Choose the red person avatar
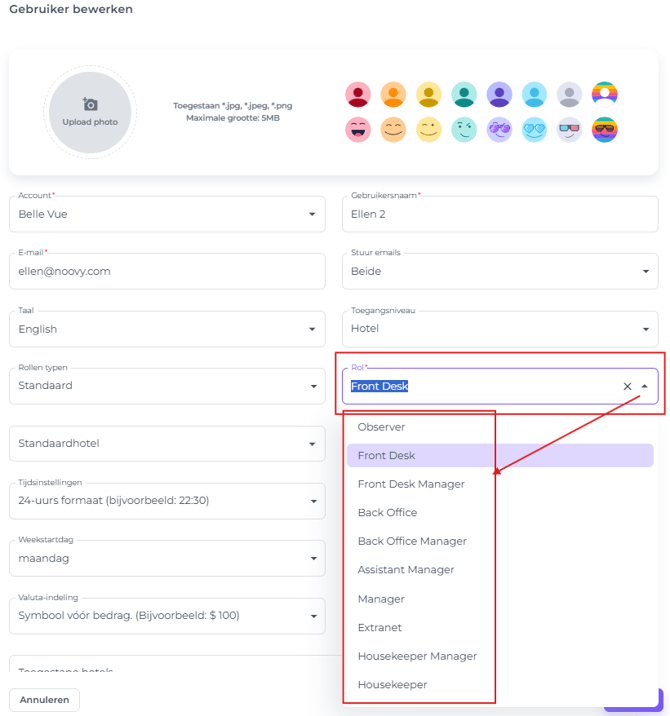This screenshot has width=670, height=716. tap(358, 95)
